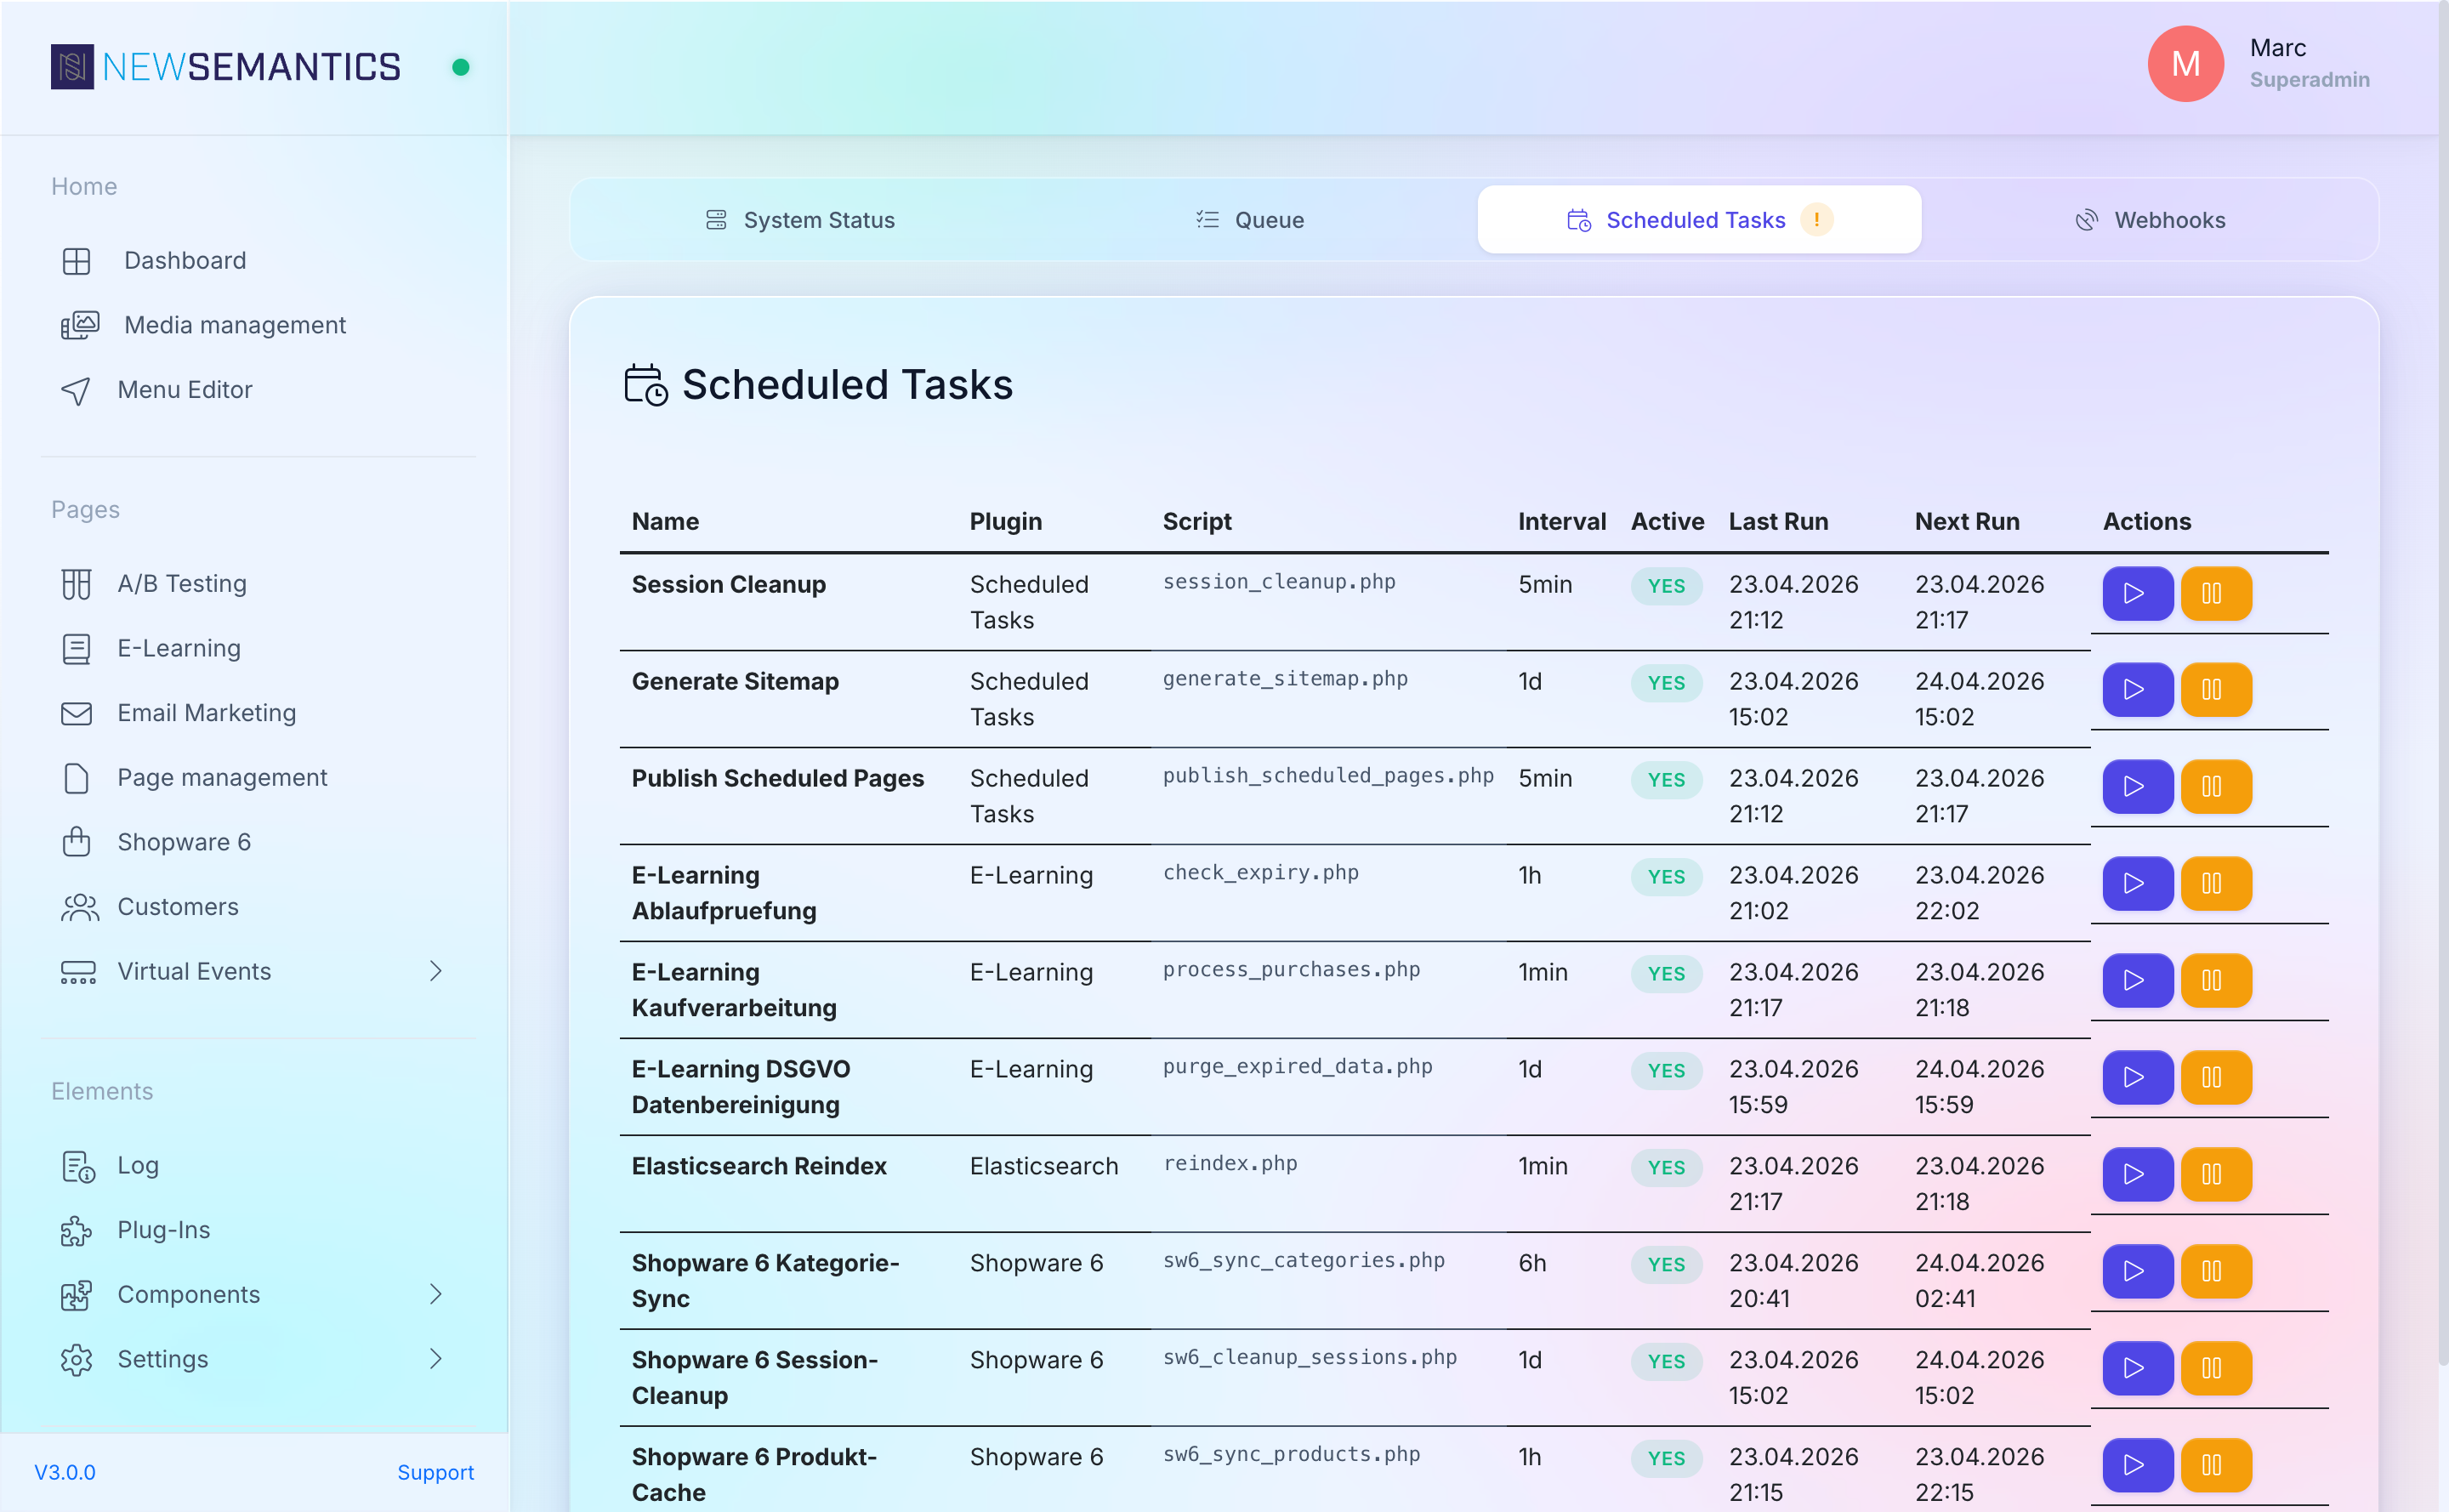Click the NewSemantics logo
The width and height of the screenshot is (2449, 1512).
(226, 67)
